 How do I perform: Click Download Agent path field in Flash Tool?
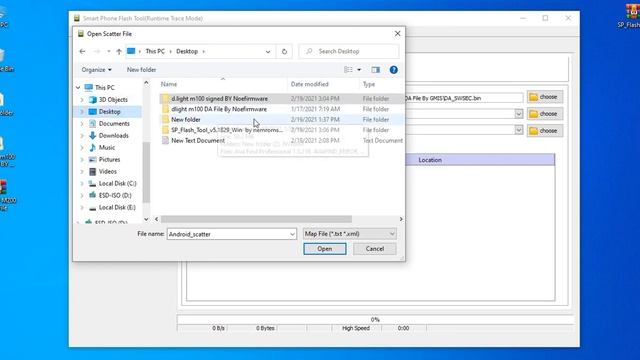click(464, 98)
